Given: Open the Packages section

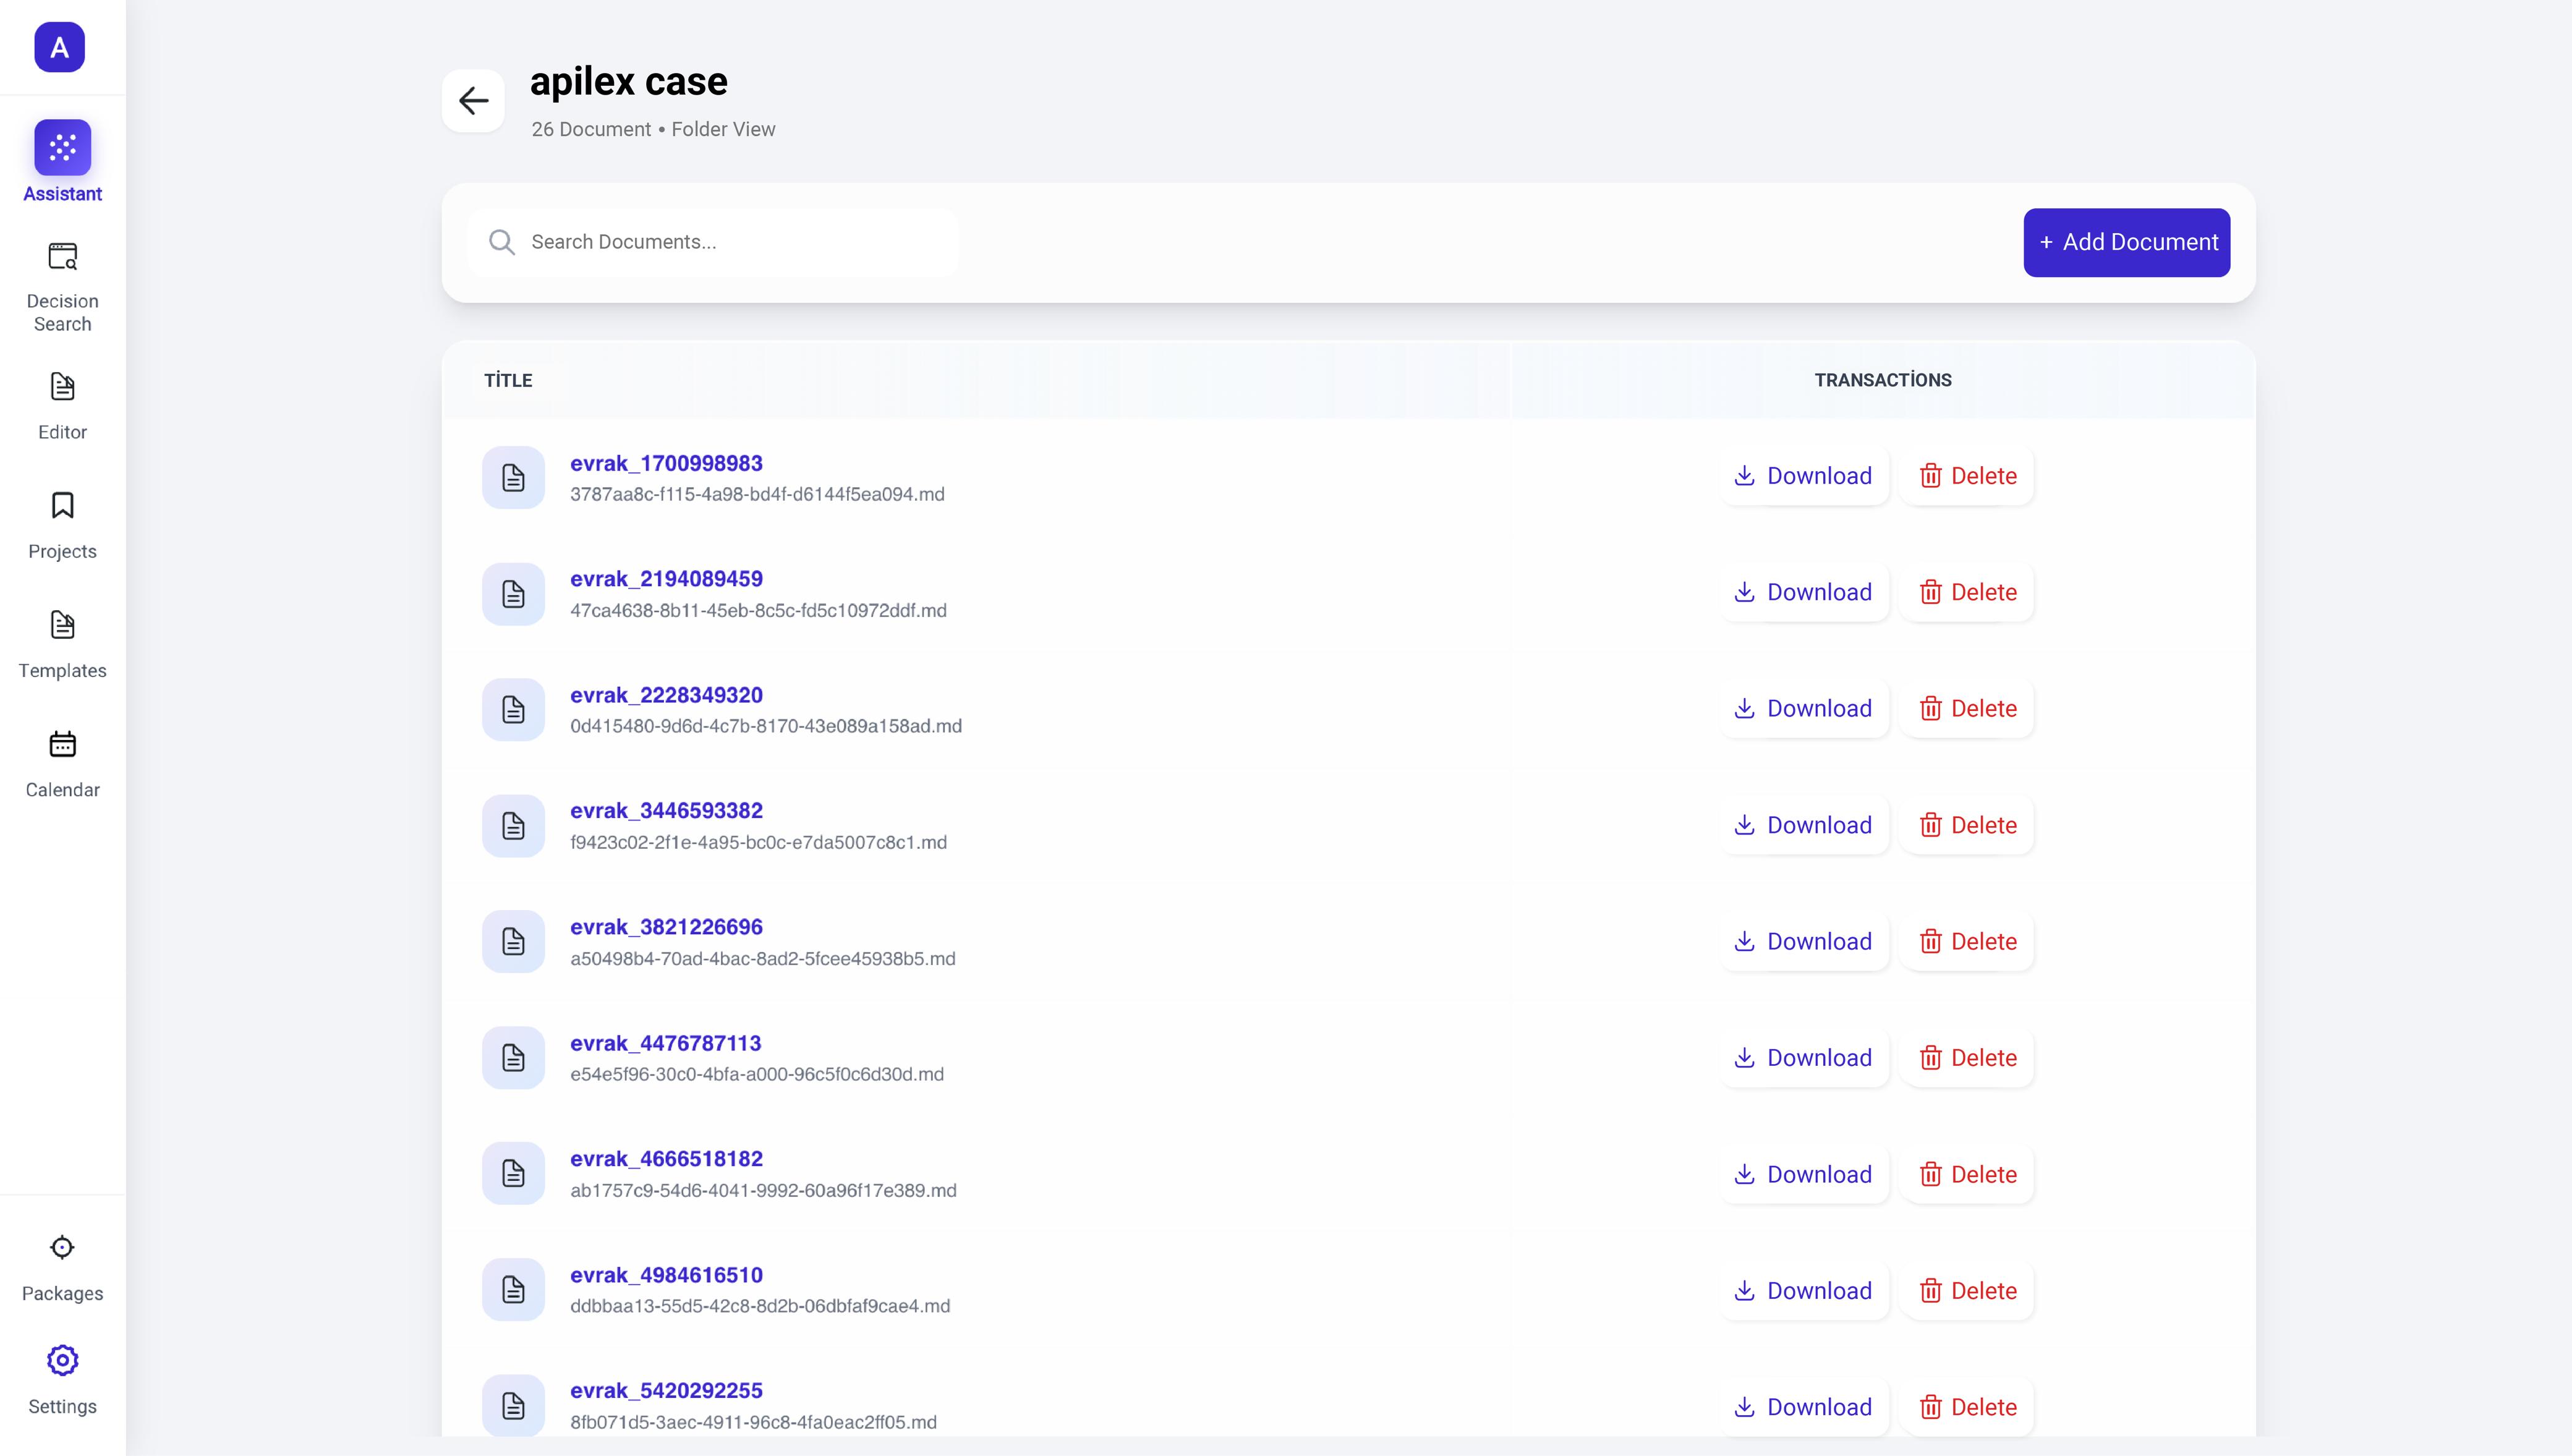Looking at the screenshot, I should (x=62, y=1248).
